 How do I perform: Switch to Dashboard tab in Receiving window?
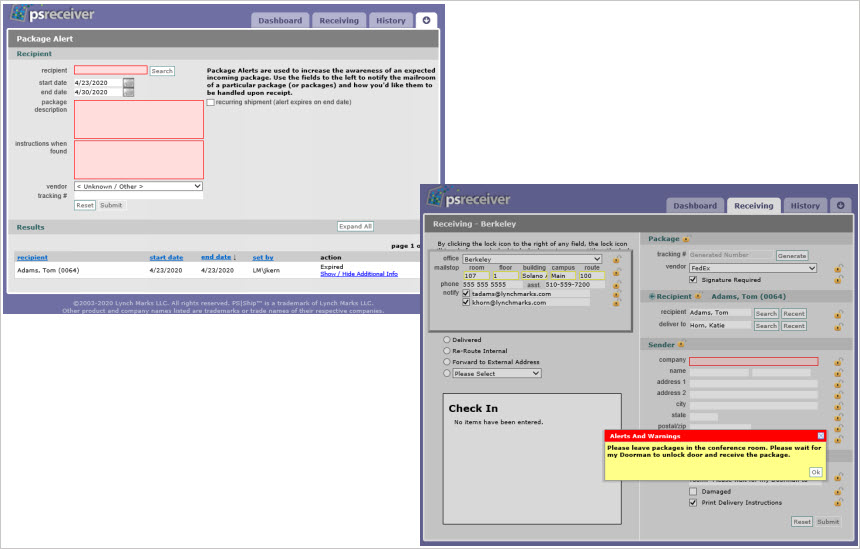(x=695, y=206)
